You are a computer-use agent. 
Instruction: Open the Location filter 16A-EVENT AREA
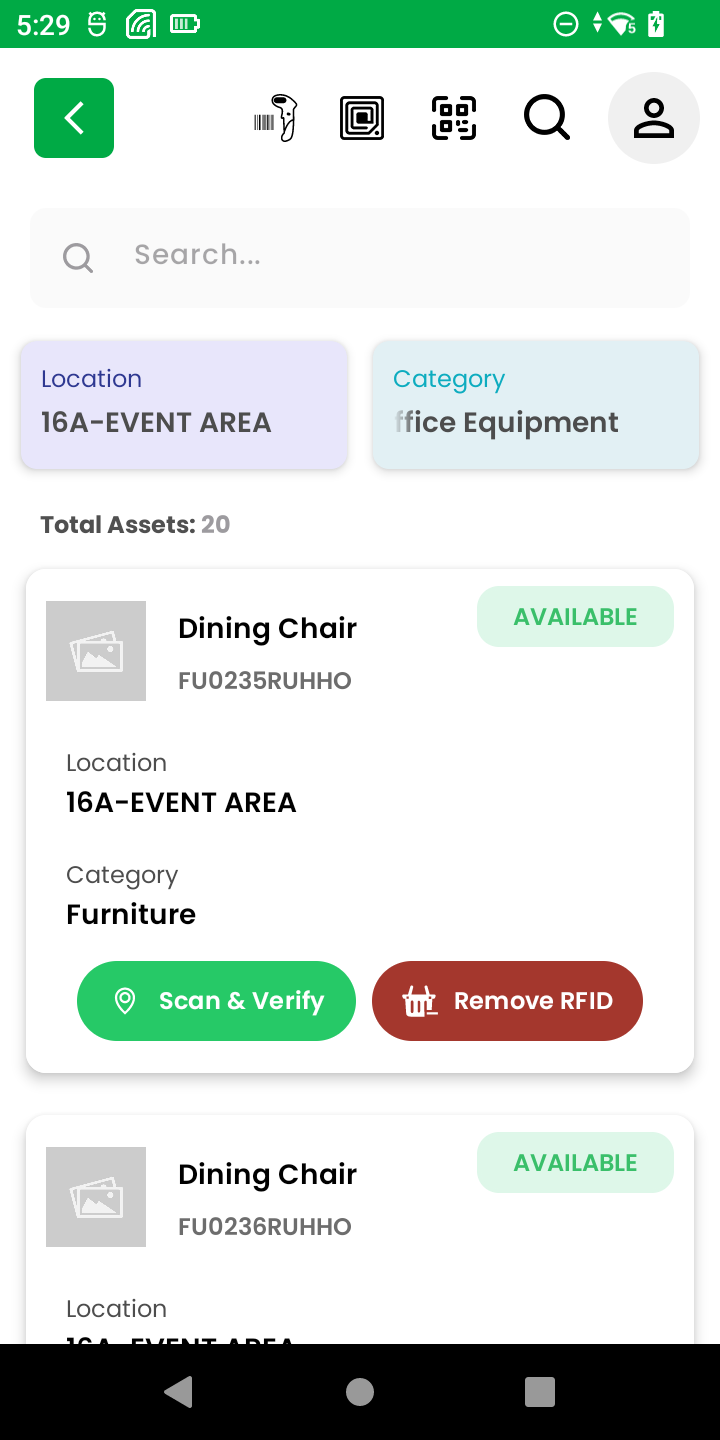(184, 404)
